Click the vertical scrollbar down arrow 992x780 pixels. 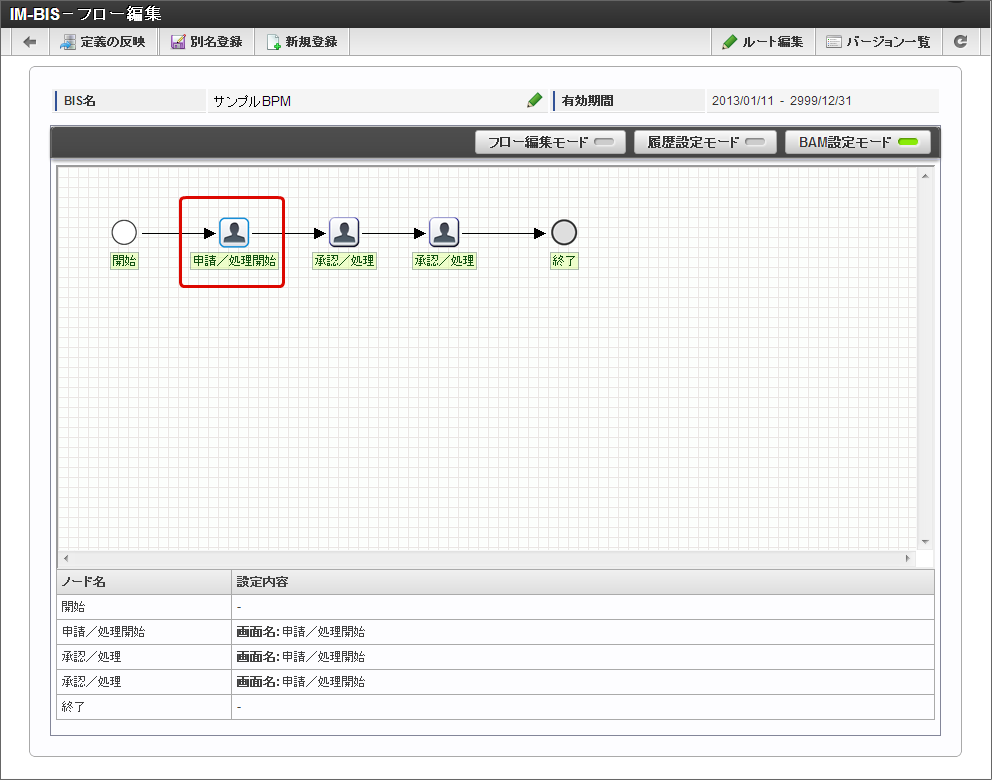pos(925,540)
